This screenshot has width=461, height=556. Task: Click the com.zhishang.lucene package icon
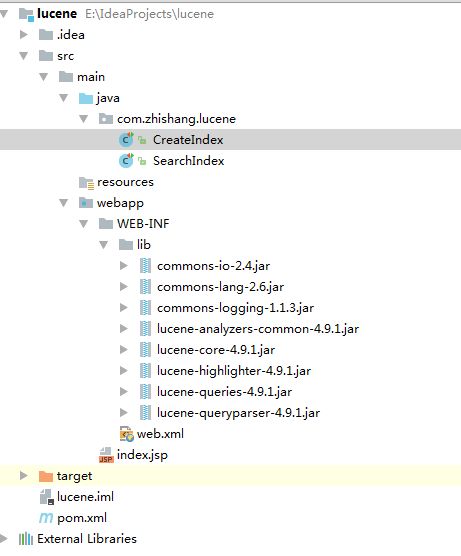click(x=106, y=119)
